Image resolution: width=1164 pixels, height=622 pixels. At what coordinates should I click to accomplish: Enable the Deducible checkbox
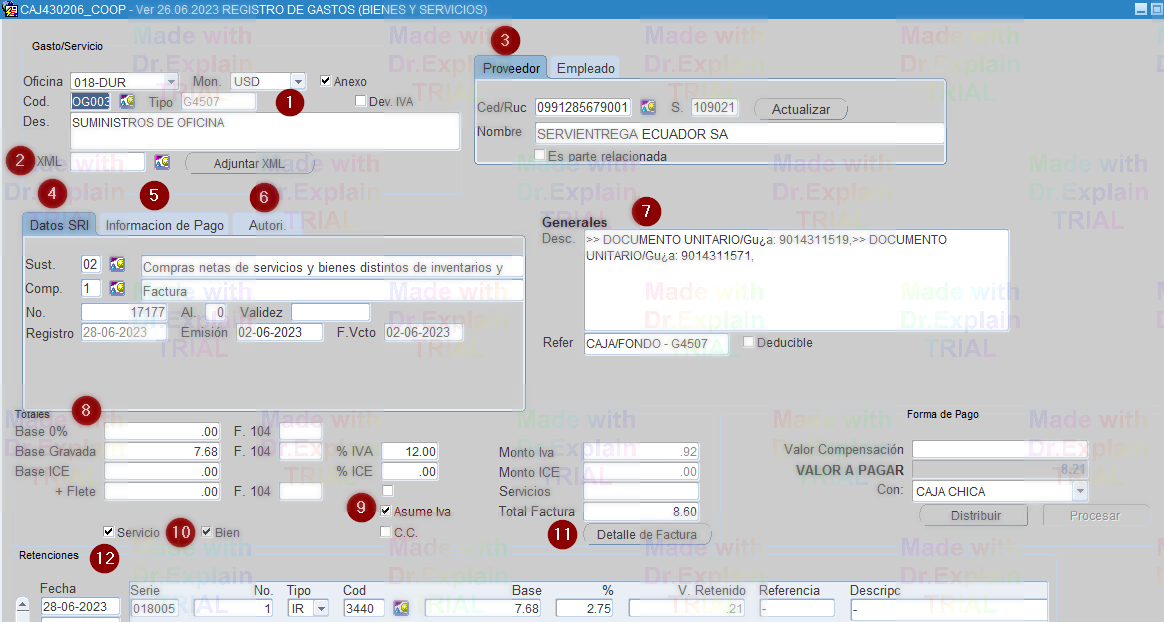pos(749,343)
